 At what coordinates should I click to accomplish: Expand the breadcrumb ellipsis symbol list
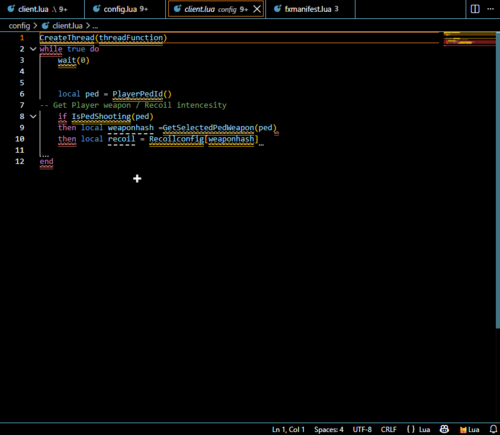(95, 26)
